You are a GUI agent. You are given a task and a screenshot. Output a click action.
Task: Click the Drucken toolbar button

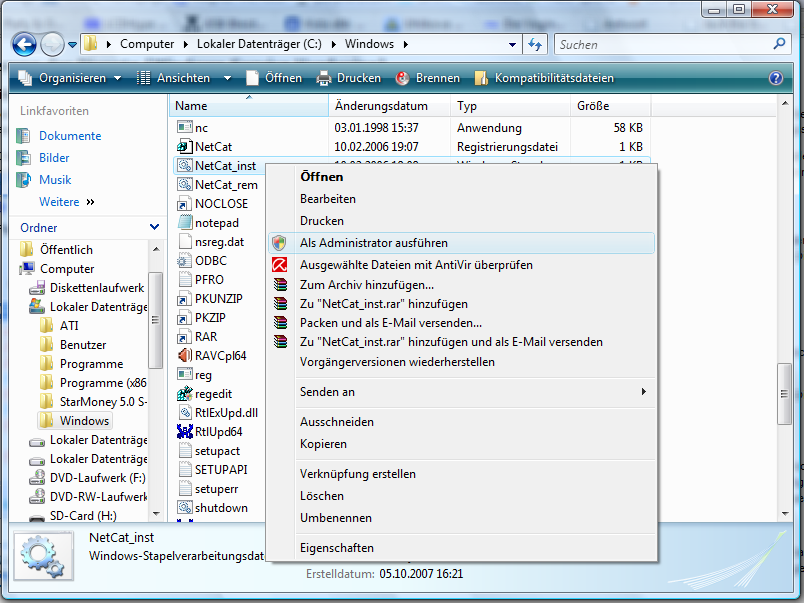point(349,78)
